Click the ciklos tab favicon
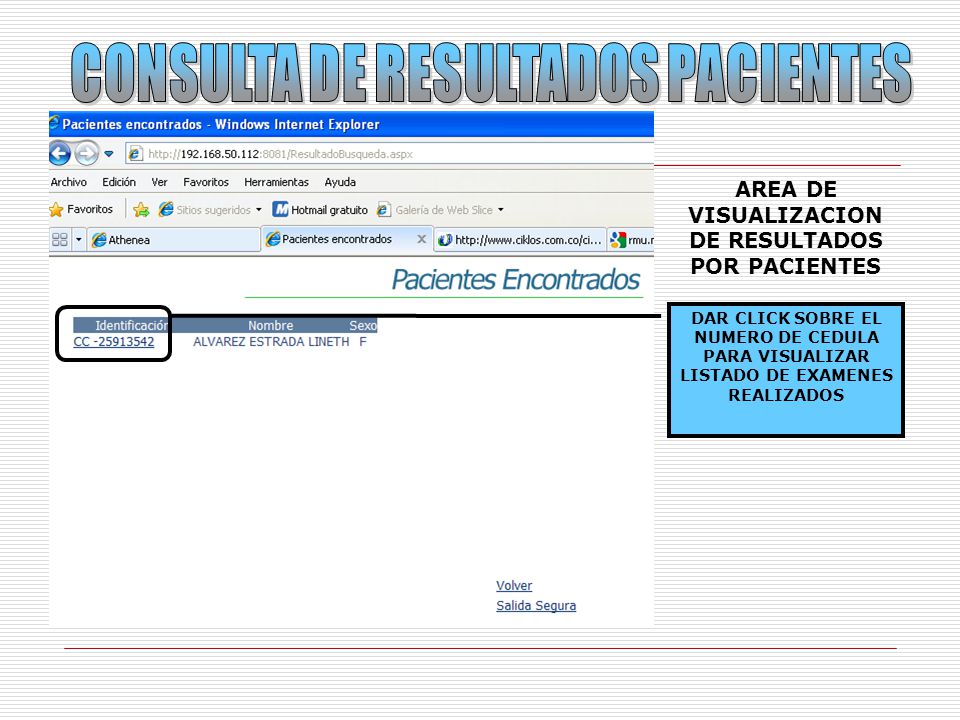This screenshot has width=960, height=720. pyautogui.click(x=445, y=240)
